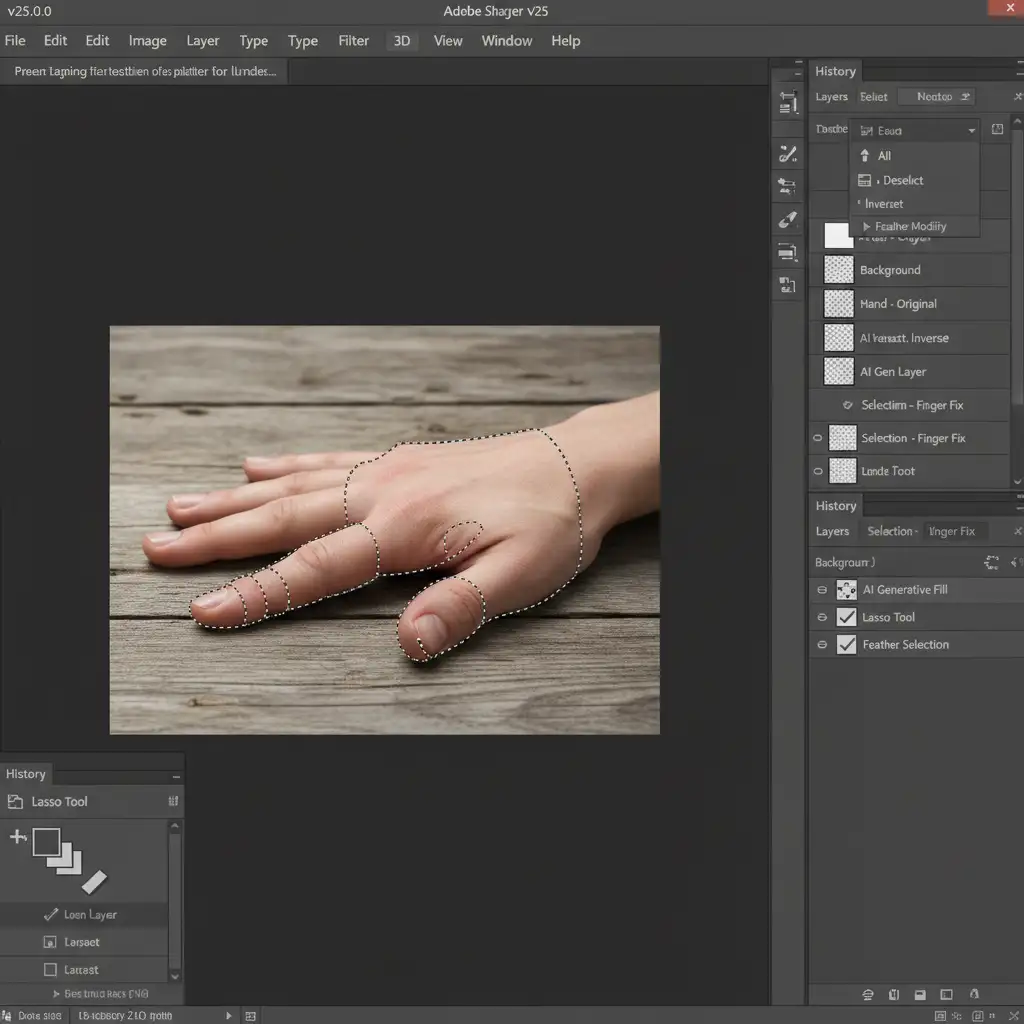This screenshot has width=1024, height=1024.
Task: Click the AI Generative Fill thumbnail icon
Action: (x=846, y=590)
